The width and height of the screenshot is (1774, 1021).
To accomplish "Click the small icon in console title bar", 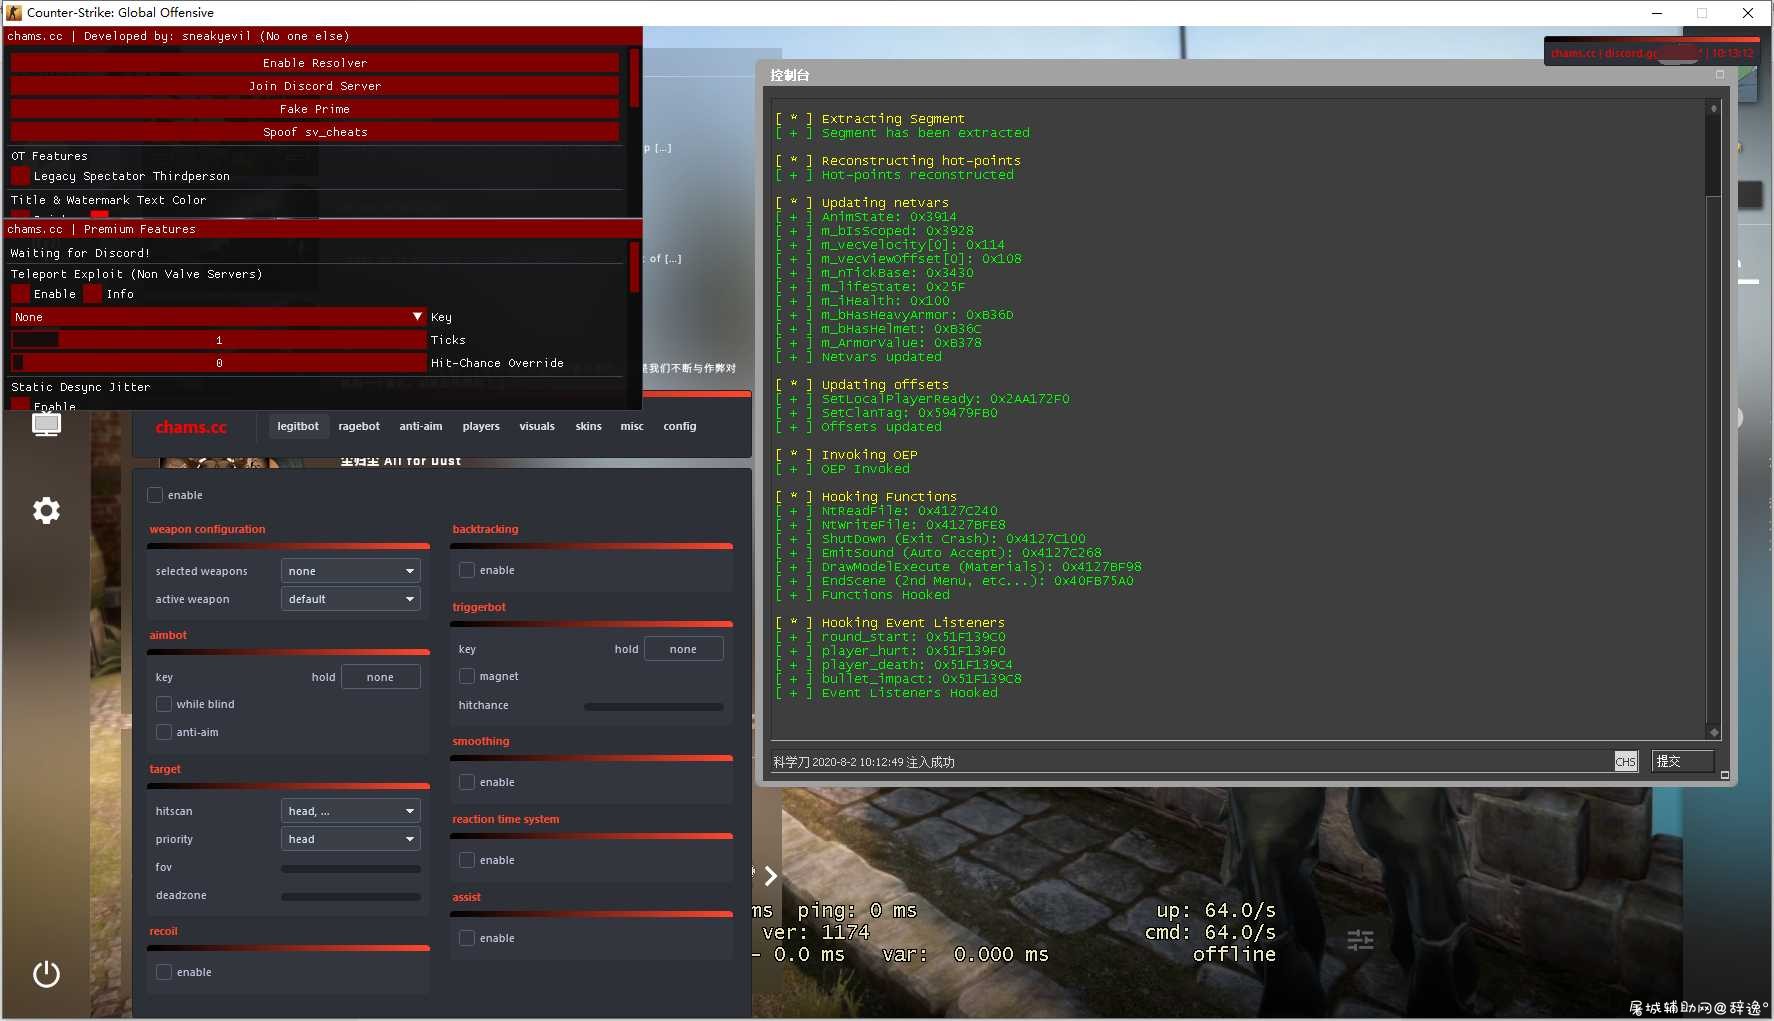I will (x=1720, y=74).
